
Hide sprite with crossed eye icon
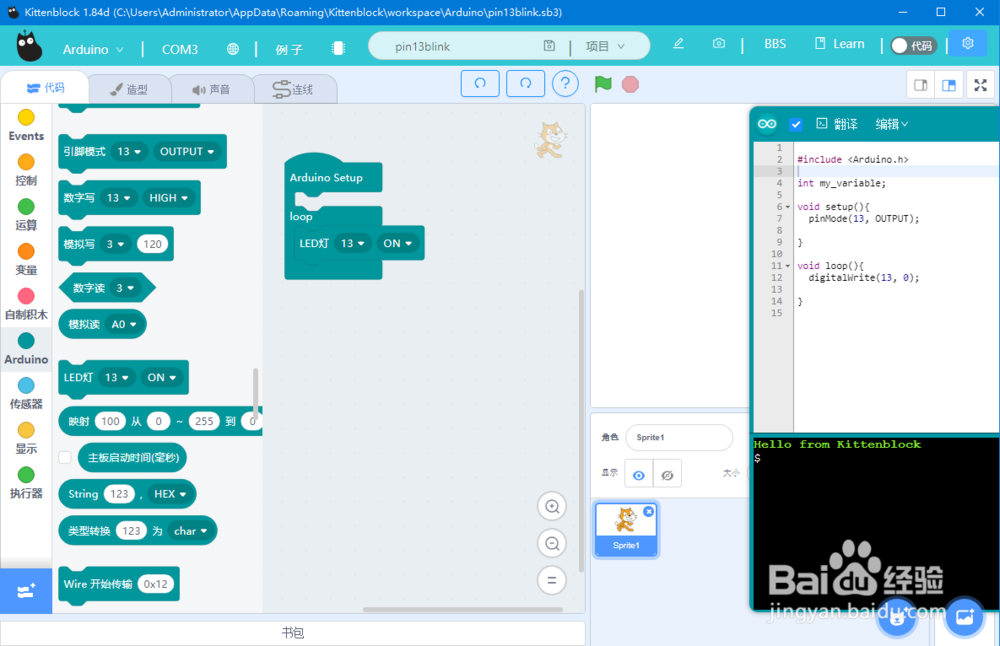pos(667,474)
